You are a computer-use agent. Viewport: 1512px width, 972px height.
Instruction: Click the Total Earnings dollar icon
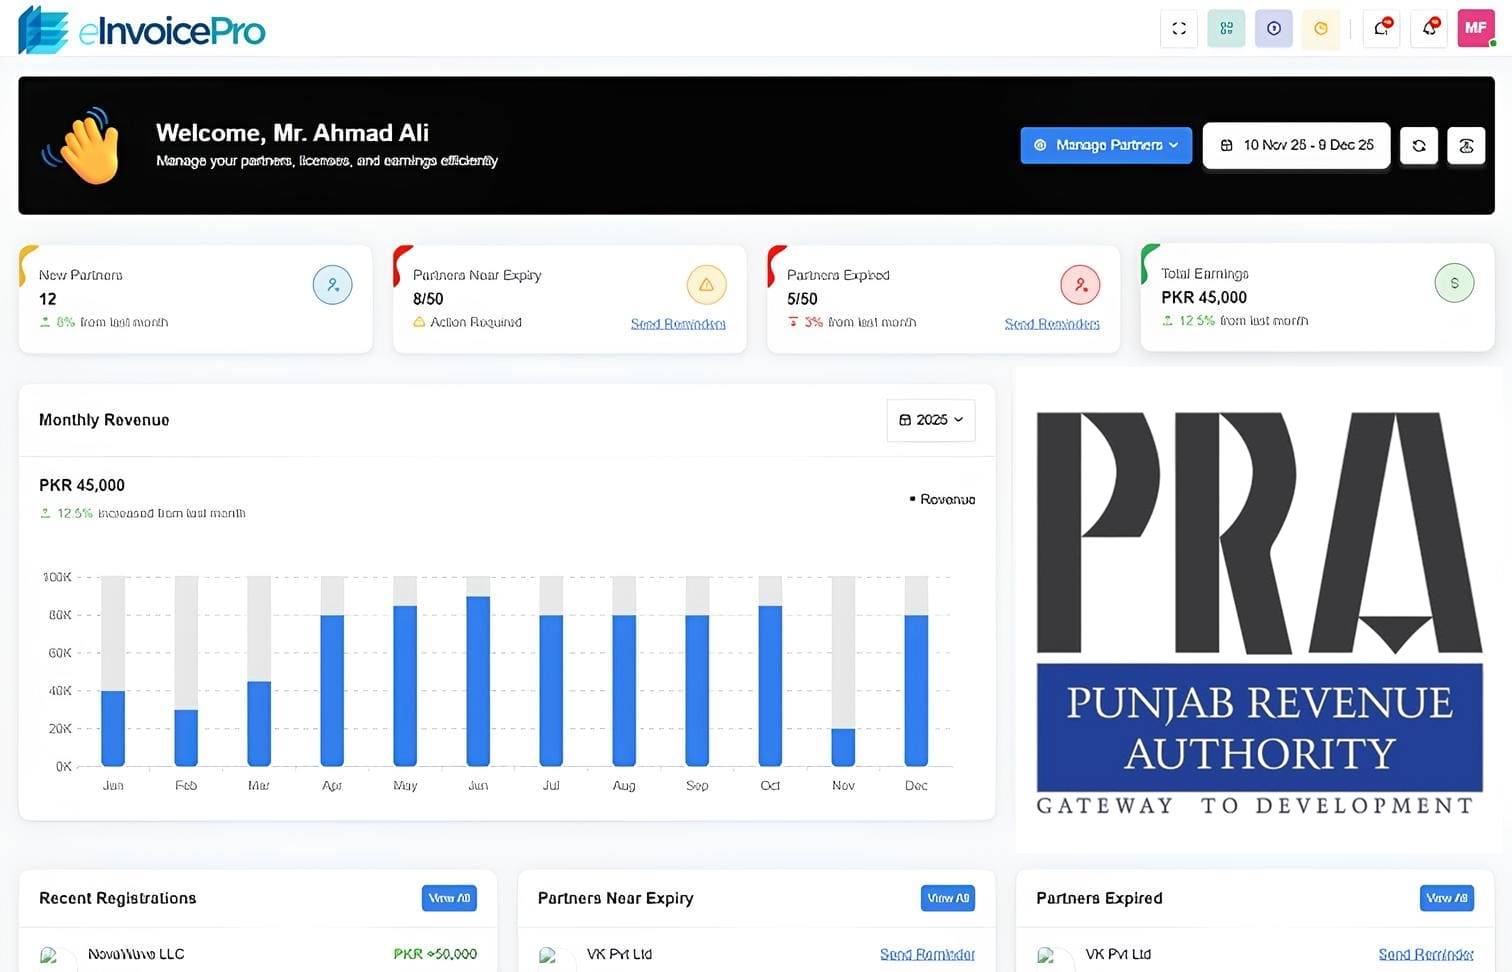coord(1454,283)
